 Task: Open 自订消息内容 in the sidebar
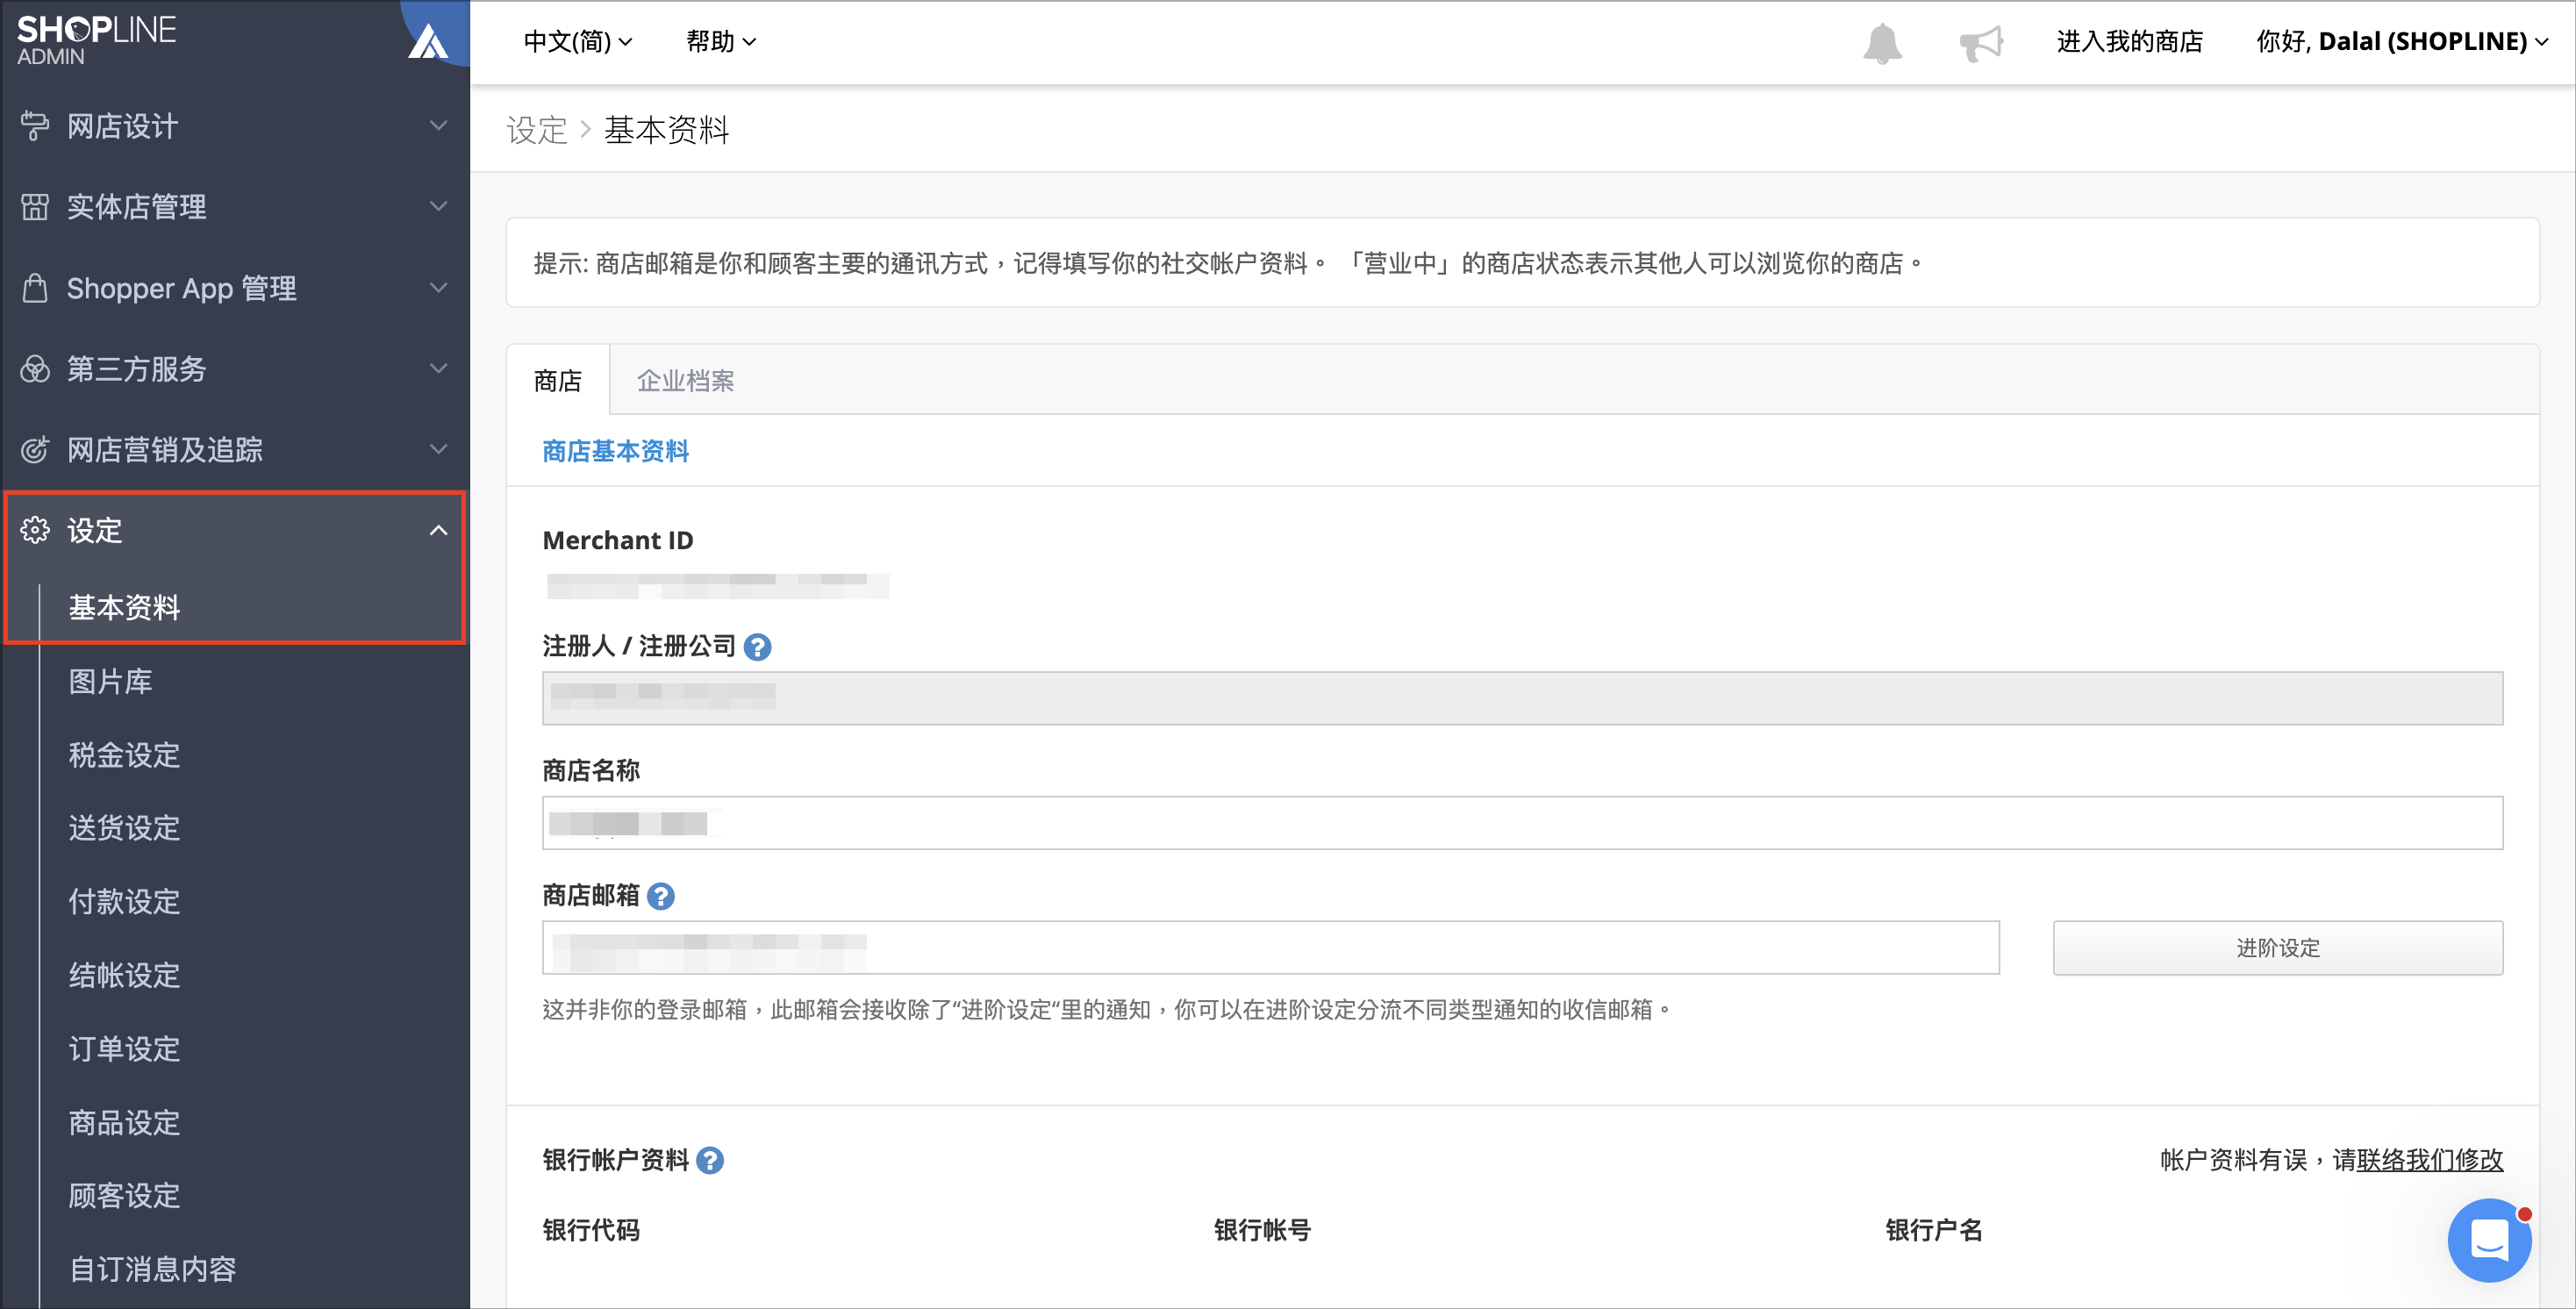[x=152, y=1269]
